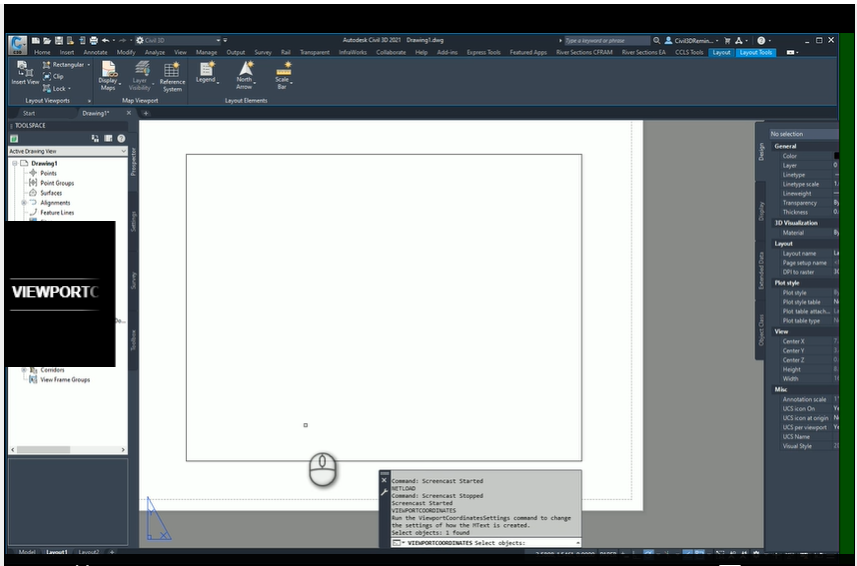Open the Civil3DRemin account menu

(x=691, y=40)
